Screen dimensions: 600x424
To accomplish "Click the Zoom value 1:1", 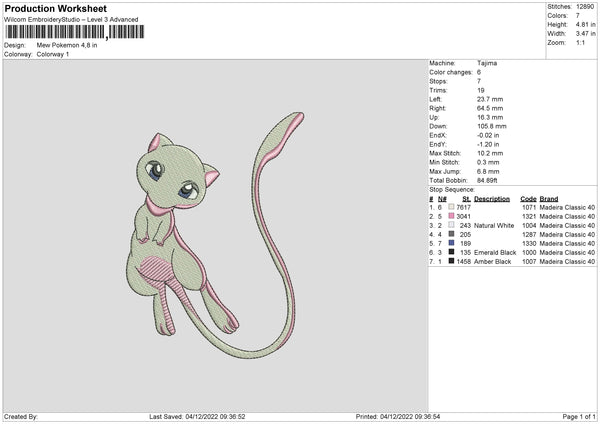I will (x=580, y=43).
